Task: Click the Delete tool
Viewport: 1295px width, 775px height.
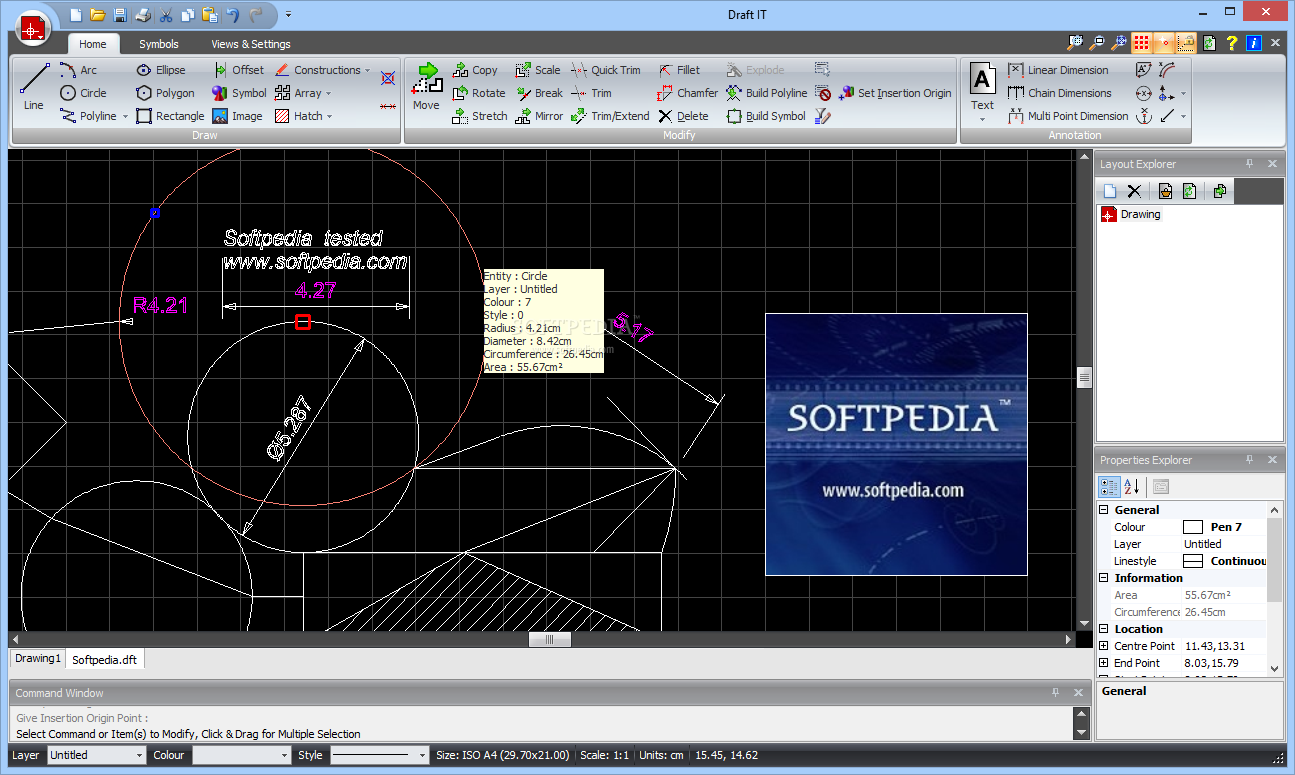Action: 683,116
